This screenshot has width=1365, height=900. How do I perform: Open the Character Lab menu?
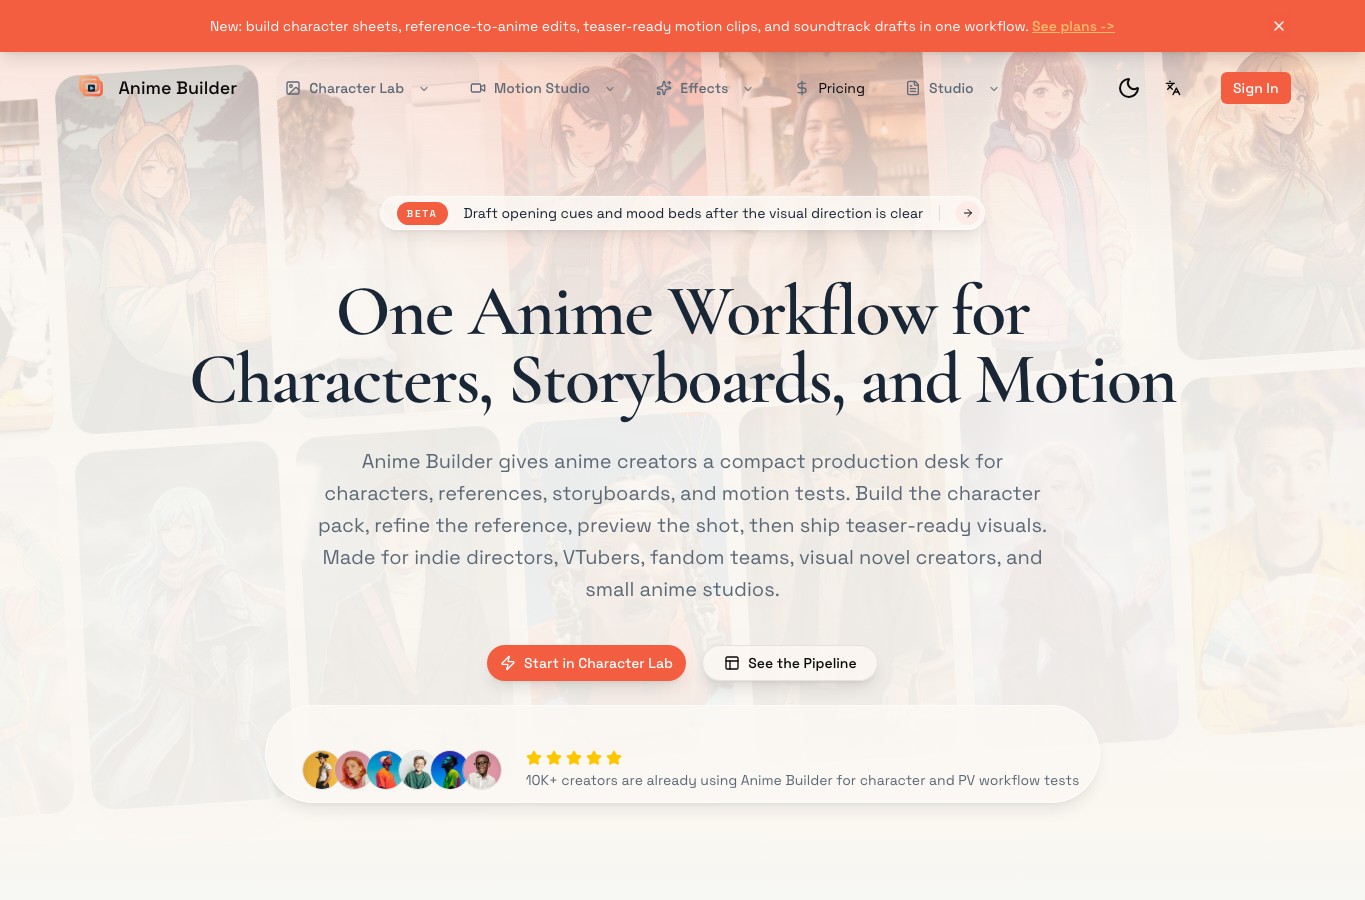357,88
